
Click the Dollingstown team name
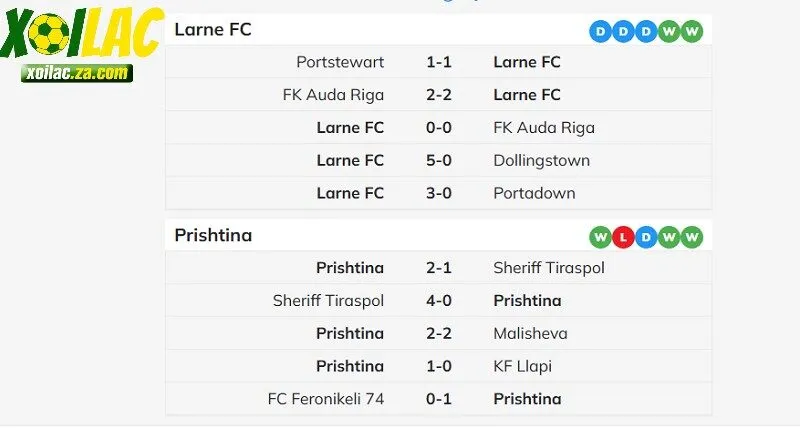tap(541, 160)
